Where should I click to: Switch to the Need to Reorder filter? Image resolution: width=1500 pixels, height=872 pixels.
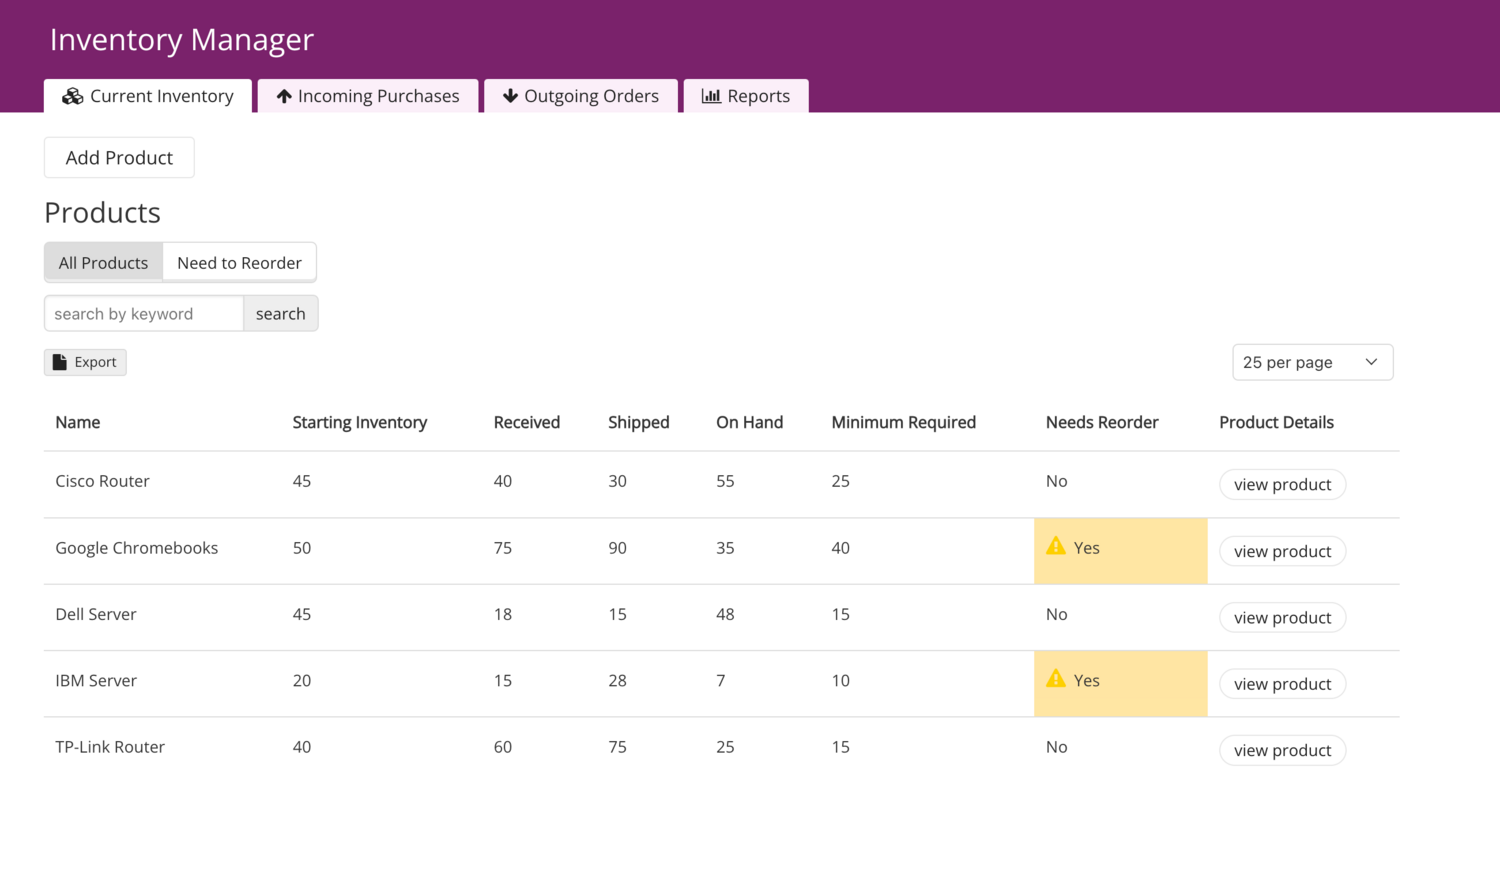[239, 262]
